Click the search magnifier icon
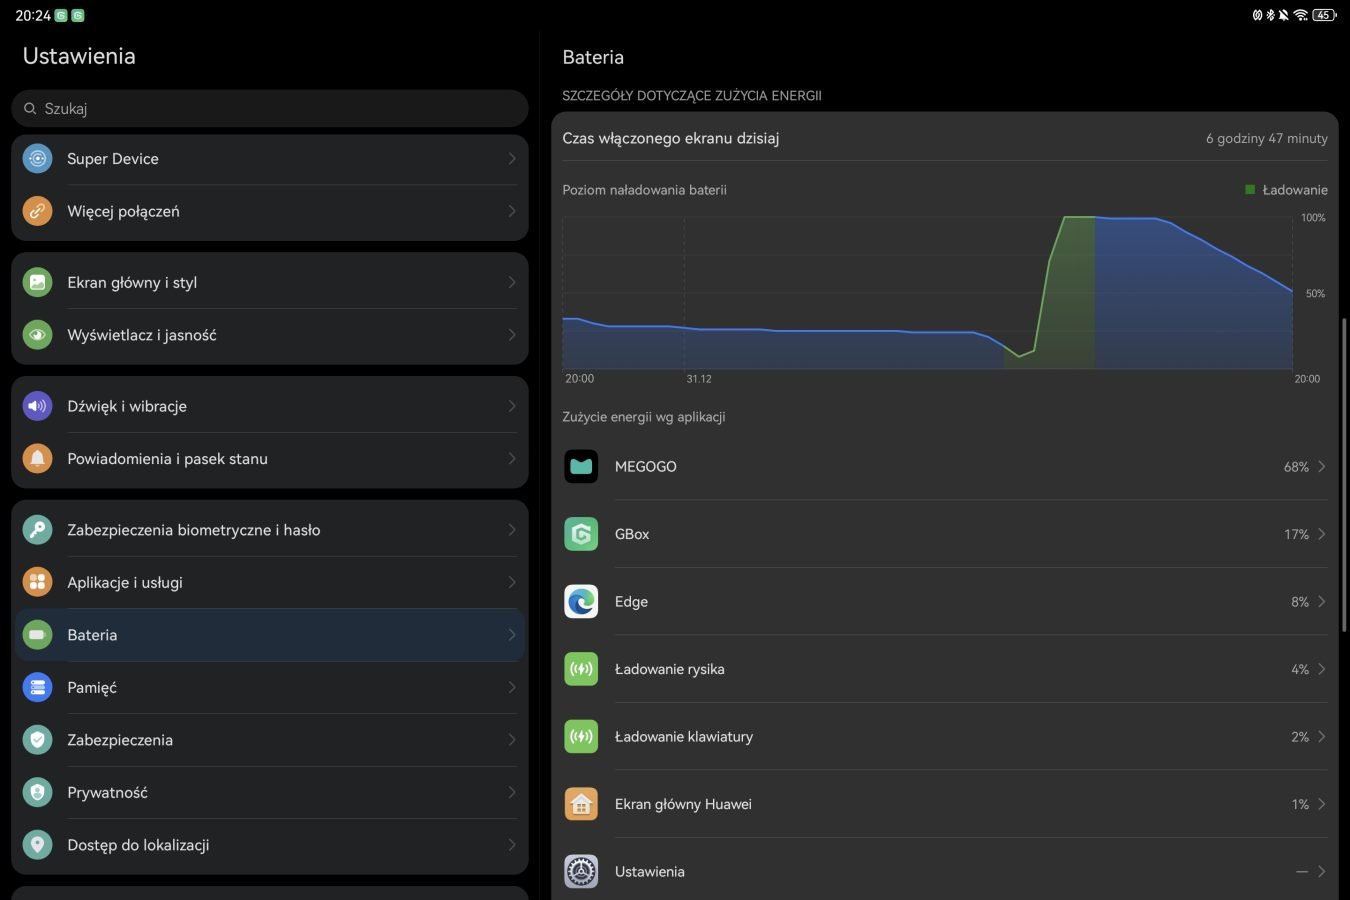This screenshot has width=1350, height=900. click(x=30, y=108)
